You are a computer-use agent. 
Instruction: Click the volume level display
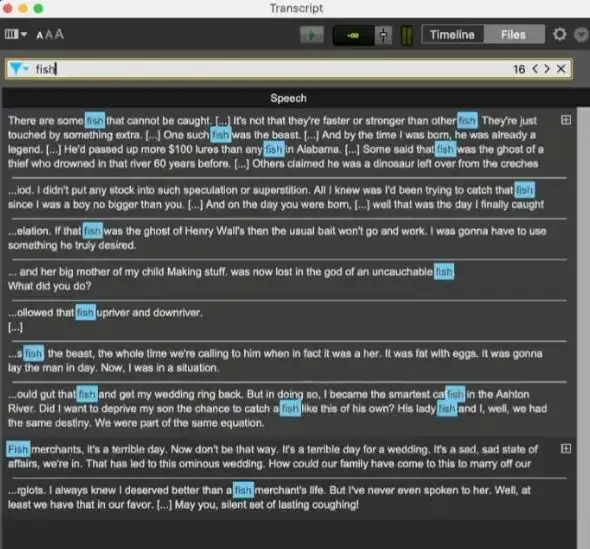(353, 35)
